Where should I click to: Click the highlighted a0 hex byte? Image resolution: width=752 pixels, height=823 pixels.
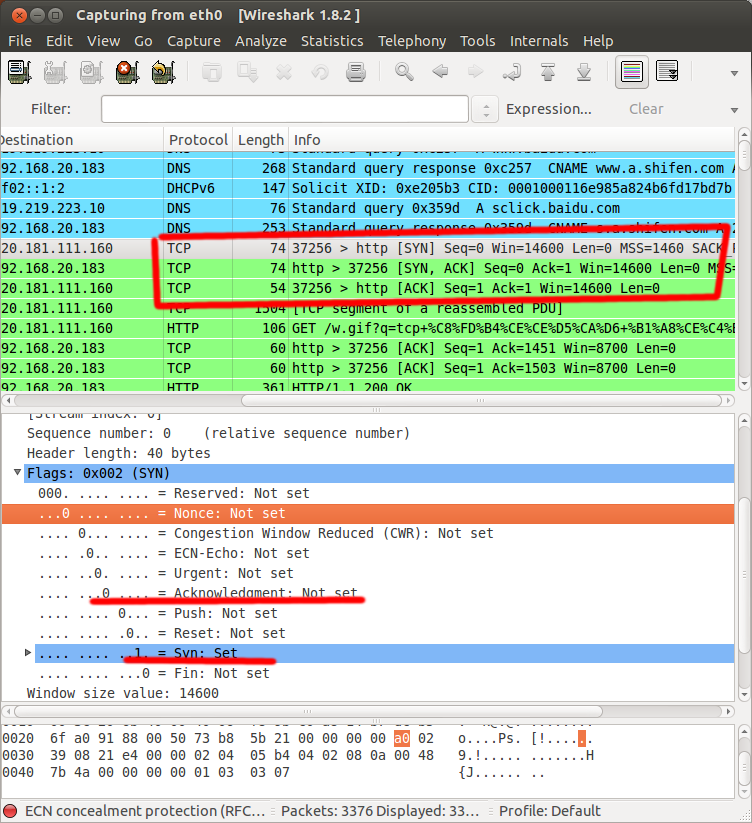pos(401,738)
